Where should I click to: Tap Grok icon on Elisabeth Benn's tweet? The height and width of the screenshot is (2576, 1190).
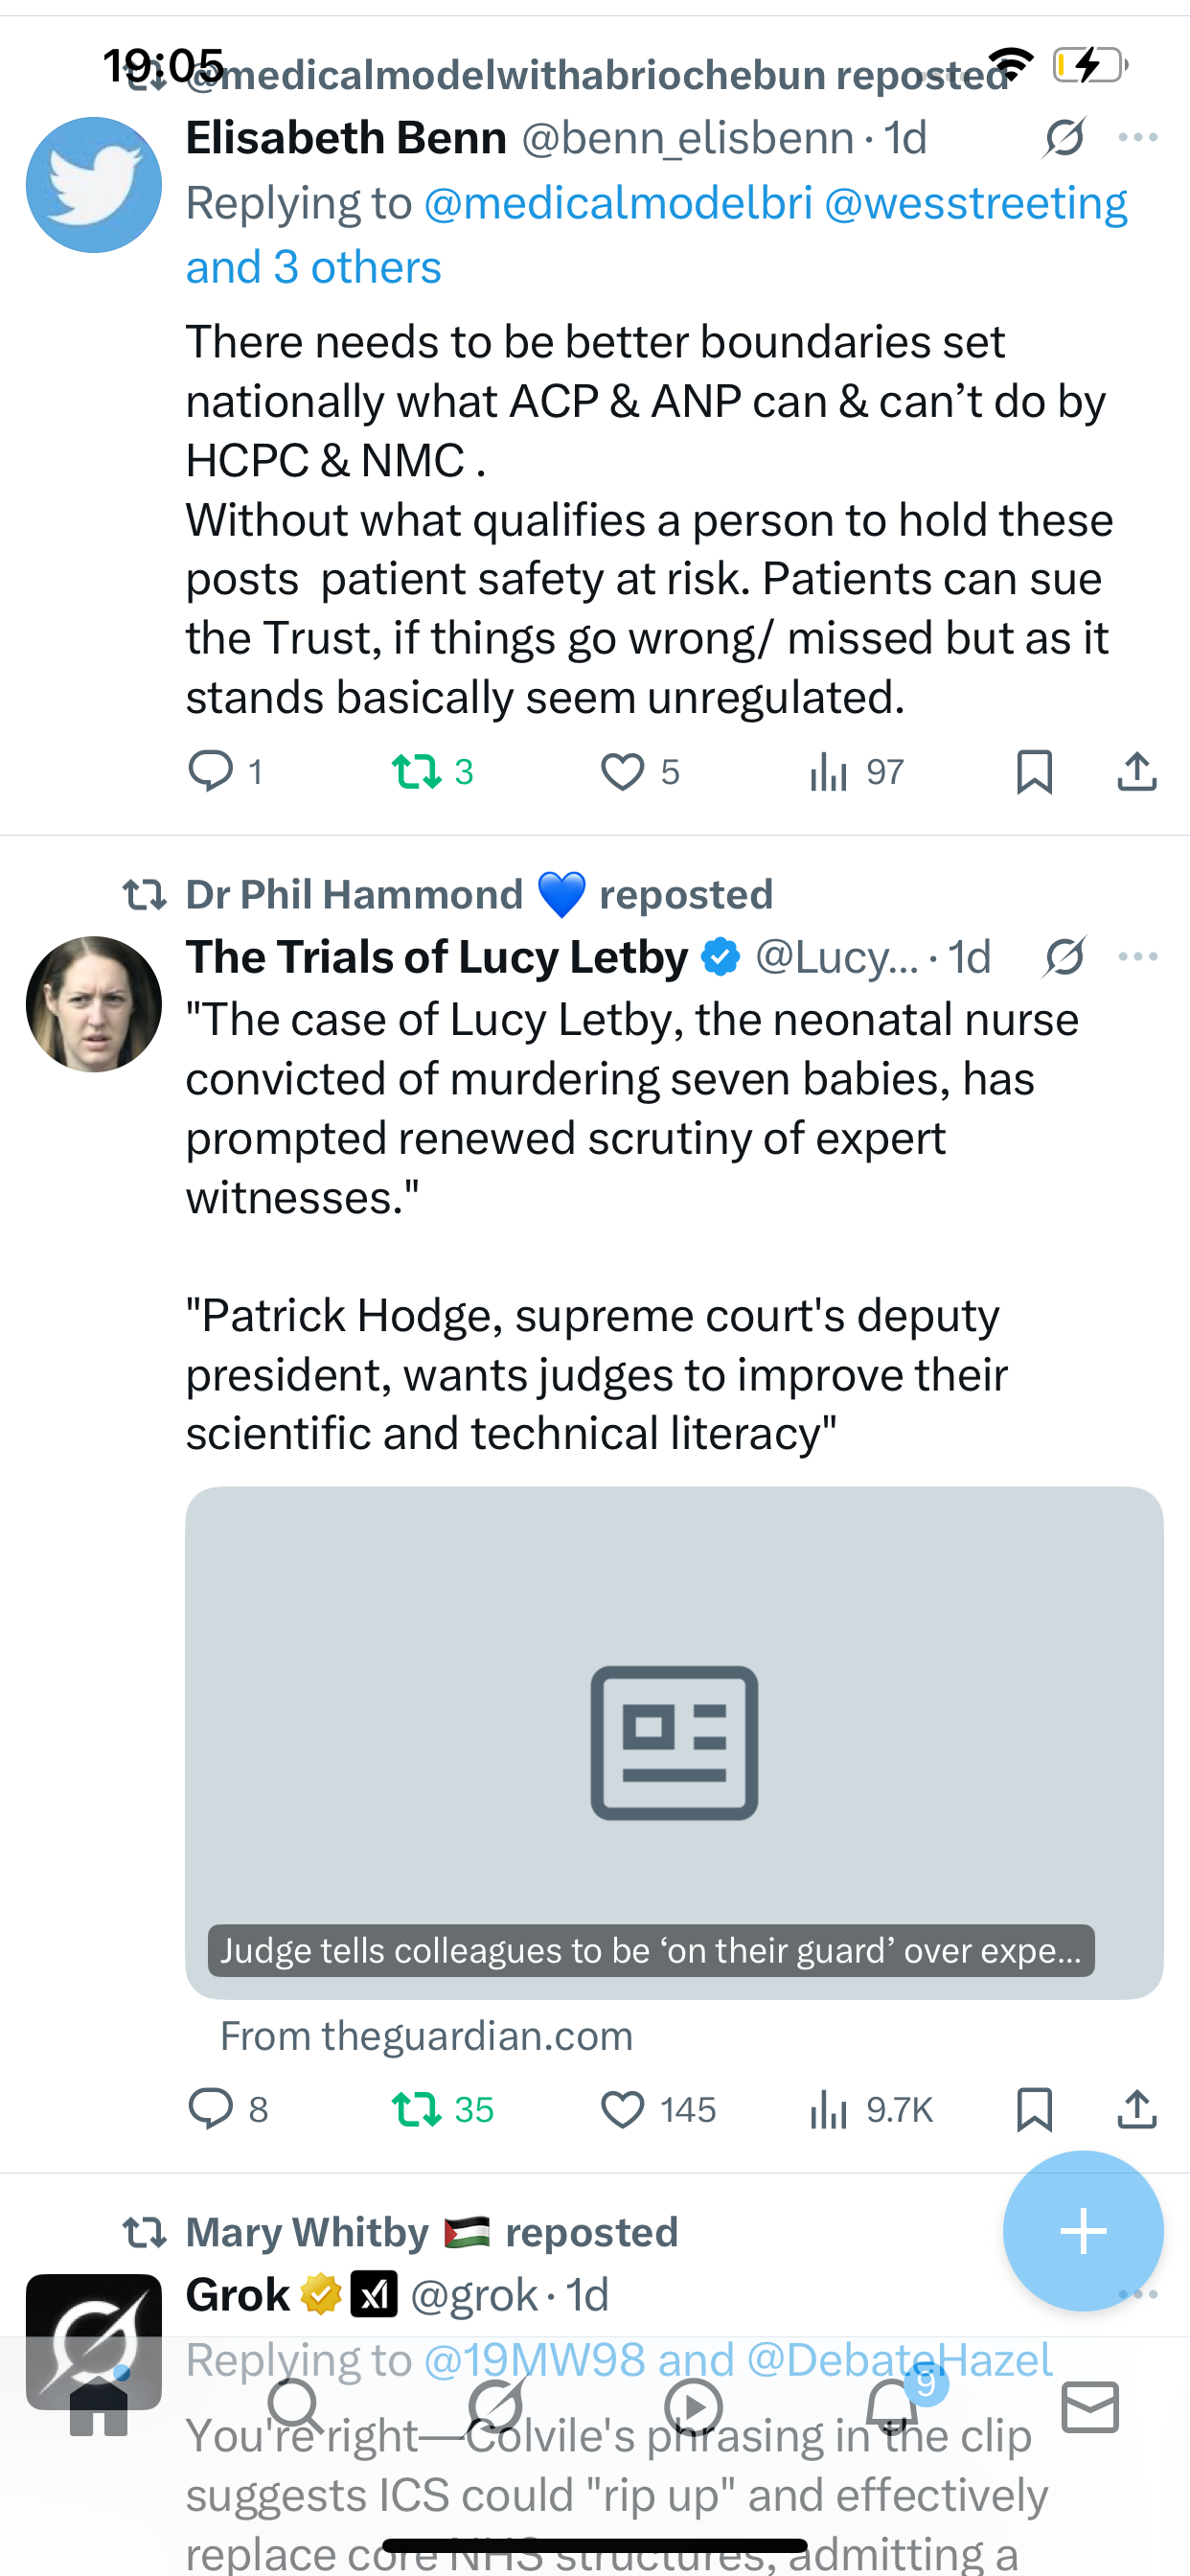[1064, 138]
